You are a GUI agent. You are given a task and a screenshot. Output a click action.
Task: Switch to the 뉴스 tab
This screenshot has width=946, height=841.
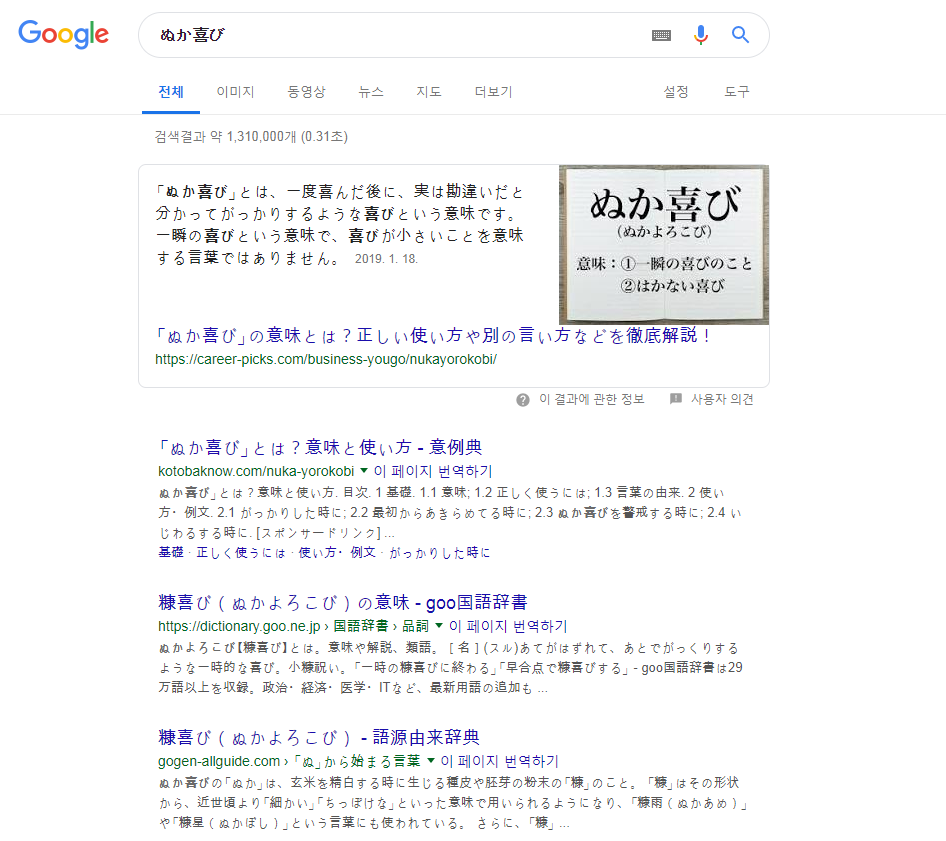[x=370, y=92]
